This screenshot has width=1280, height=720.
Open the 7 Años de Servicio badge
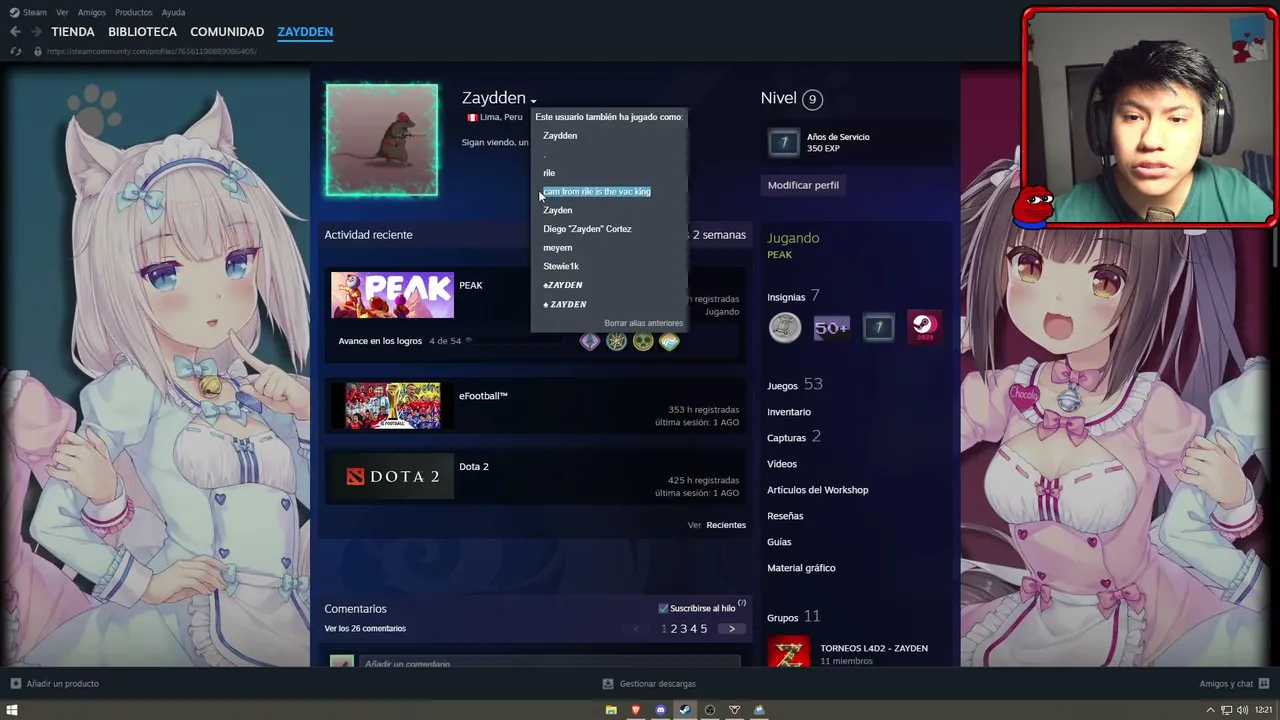coord(784,143)
